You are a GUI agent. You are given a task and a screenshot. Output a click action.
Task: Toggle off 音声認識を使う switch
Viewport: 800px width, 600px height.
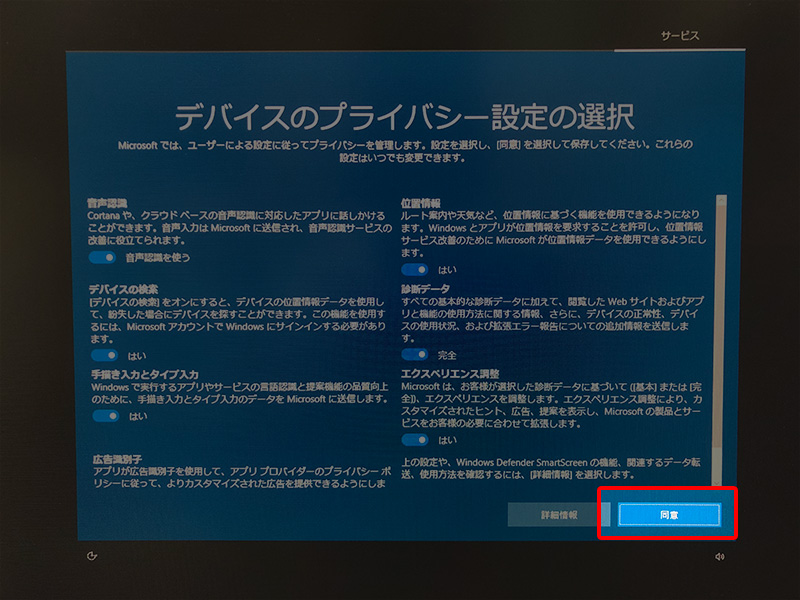pyautogui.click(x=103, y=257)
